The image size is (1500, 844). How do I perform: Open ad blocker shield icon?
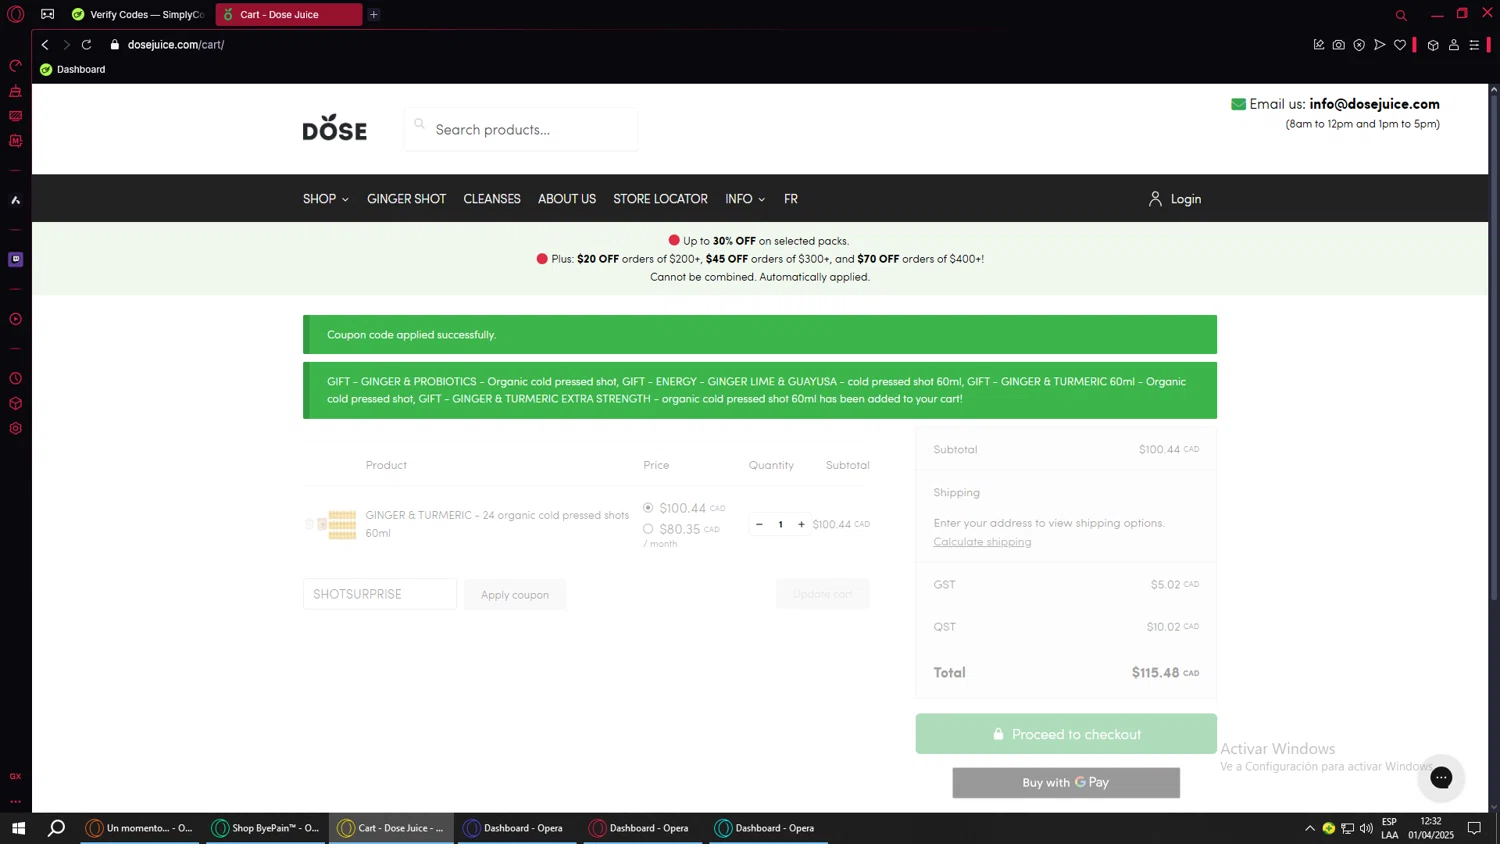point(1359,44)
